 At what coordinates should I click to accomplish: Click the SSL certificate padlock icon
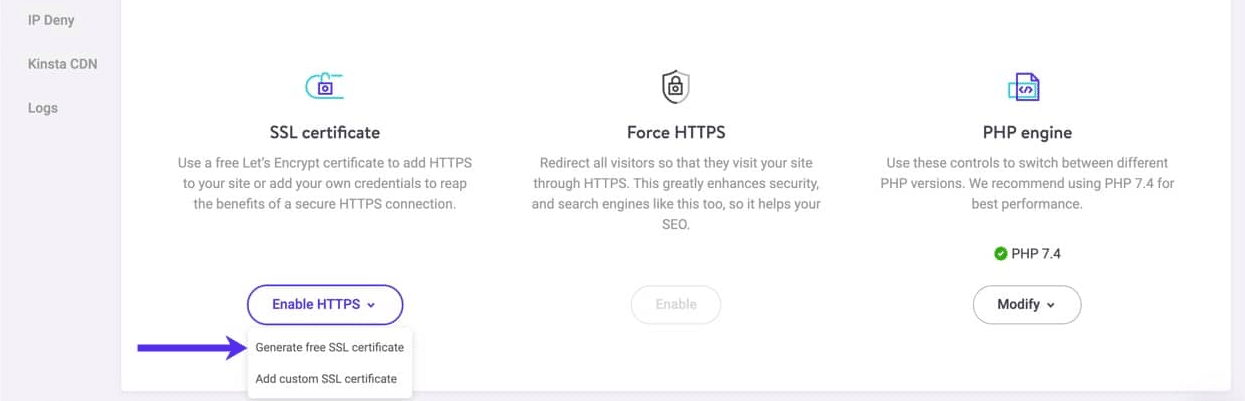324,87
